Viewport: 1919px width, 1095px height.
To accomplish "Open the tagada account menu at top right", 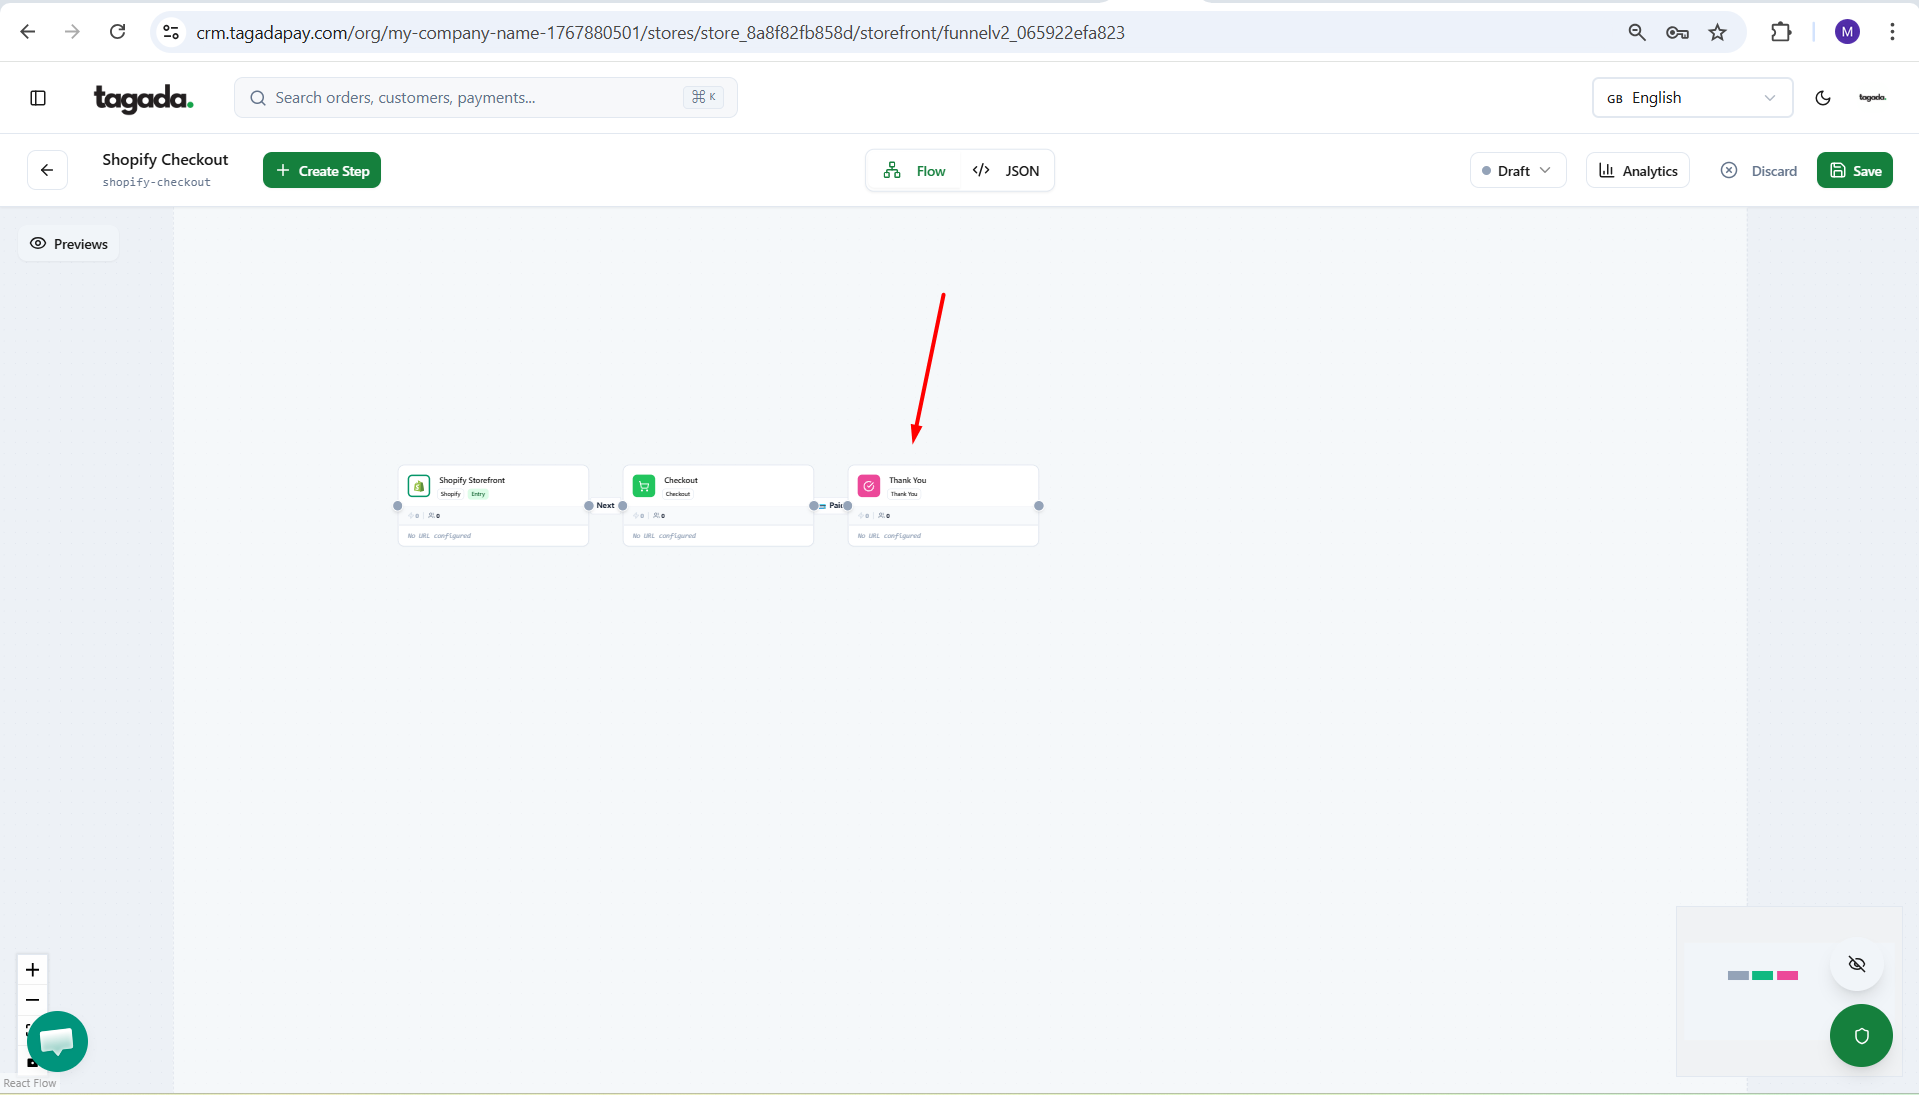I will 1872,98.
